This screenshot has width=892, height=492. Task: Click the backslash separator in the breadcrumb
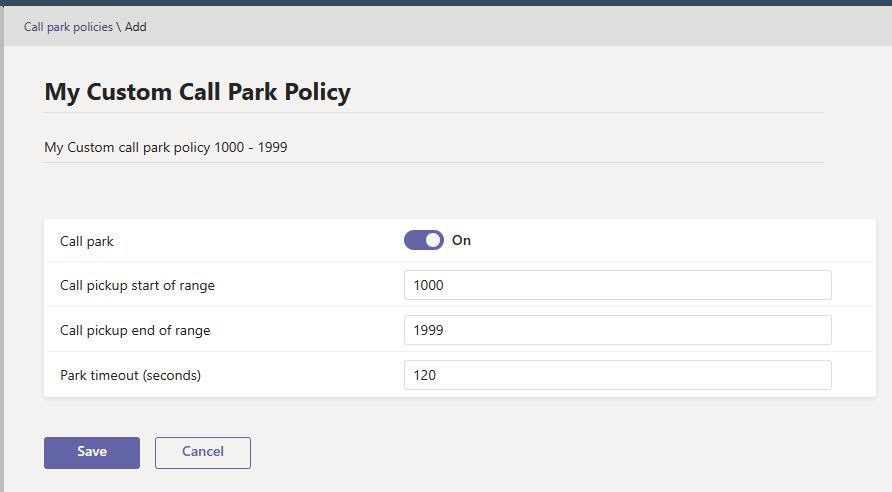pyautogui.click(x=119, y=27)
